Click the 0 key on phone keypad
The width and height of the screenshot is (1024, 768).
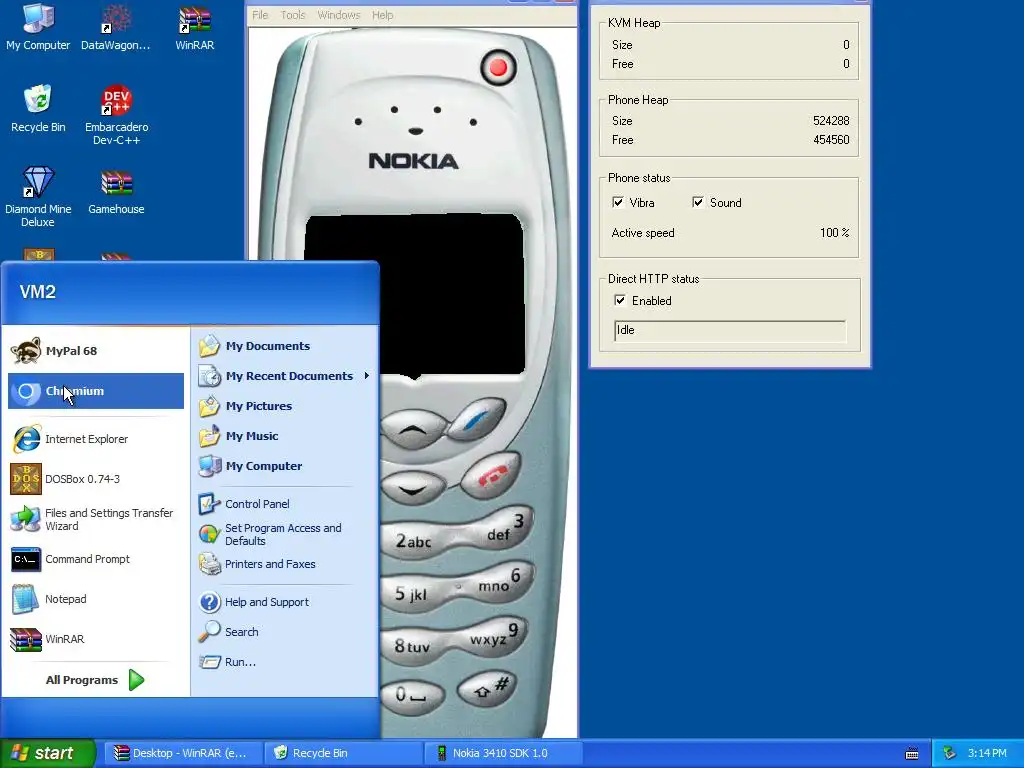coord(411,695)
